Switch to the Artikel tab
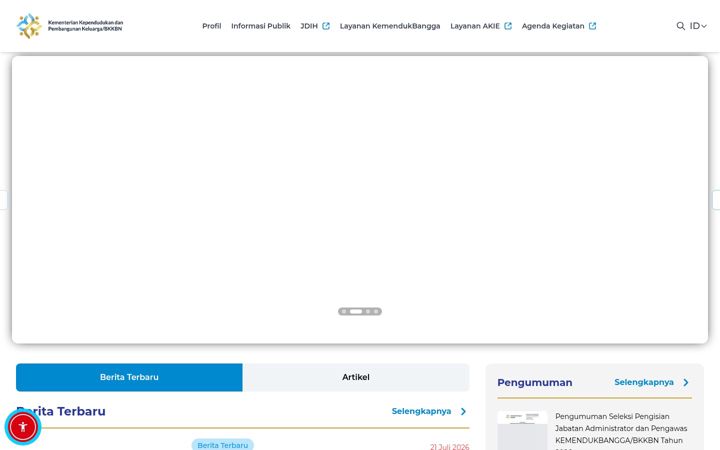Screen dimensions: 720x450 [x=356, y=377]
